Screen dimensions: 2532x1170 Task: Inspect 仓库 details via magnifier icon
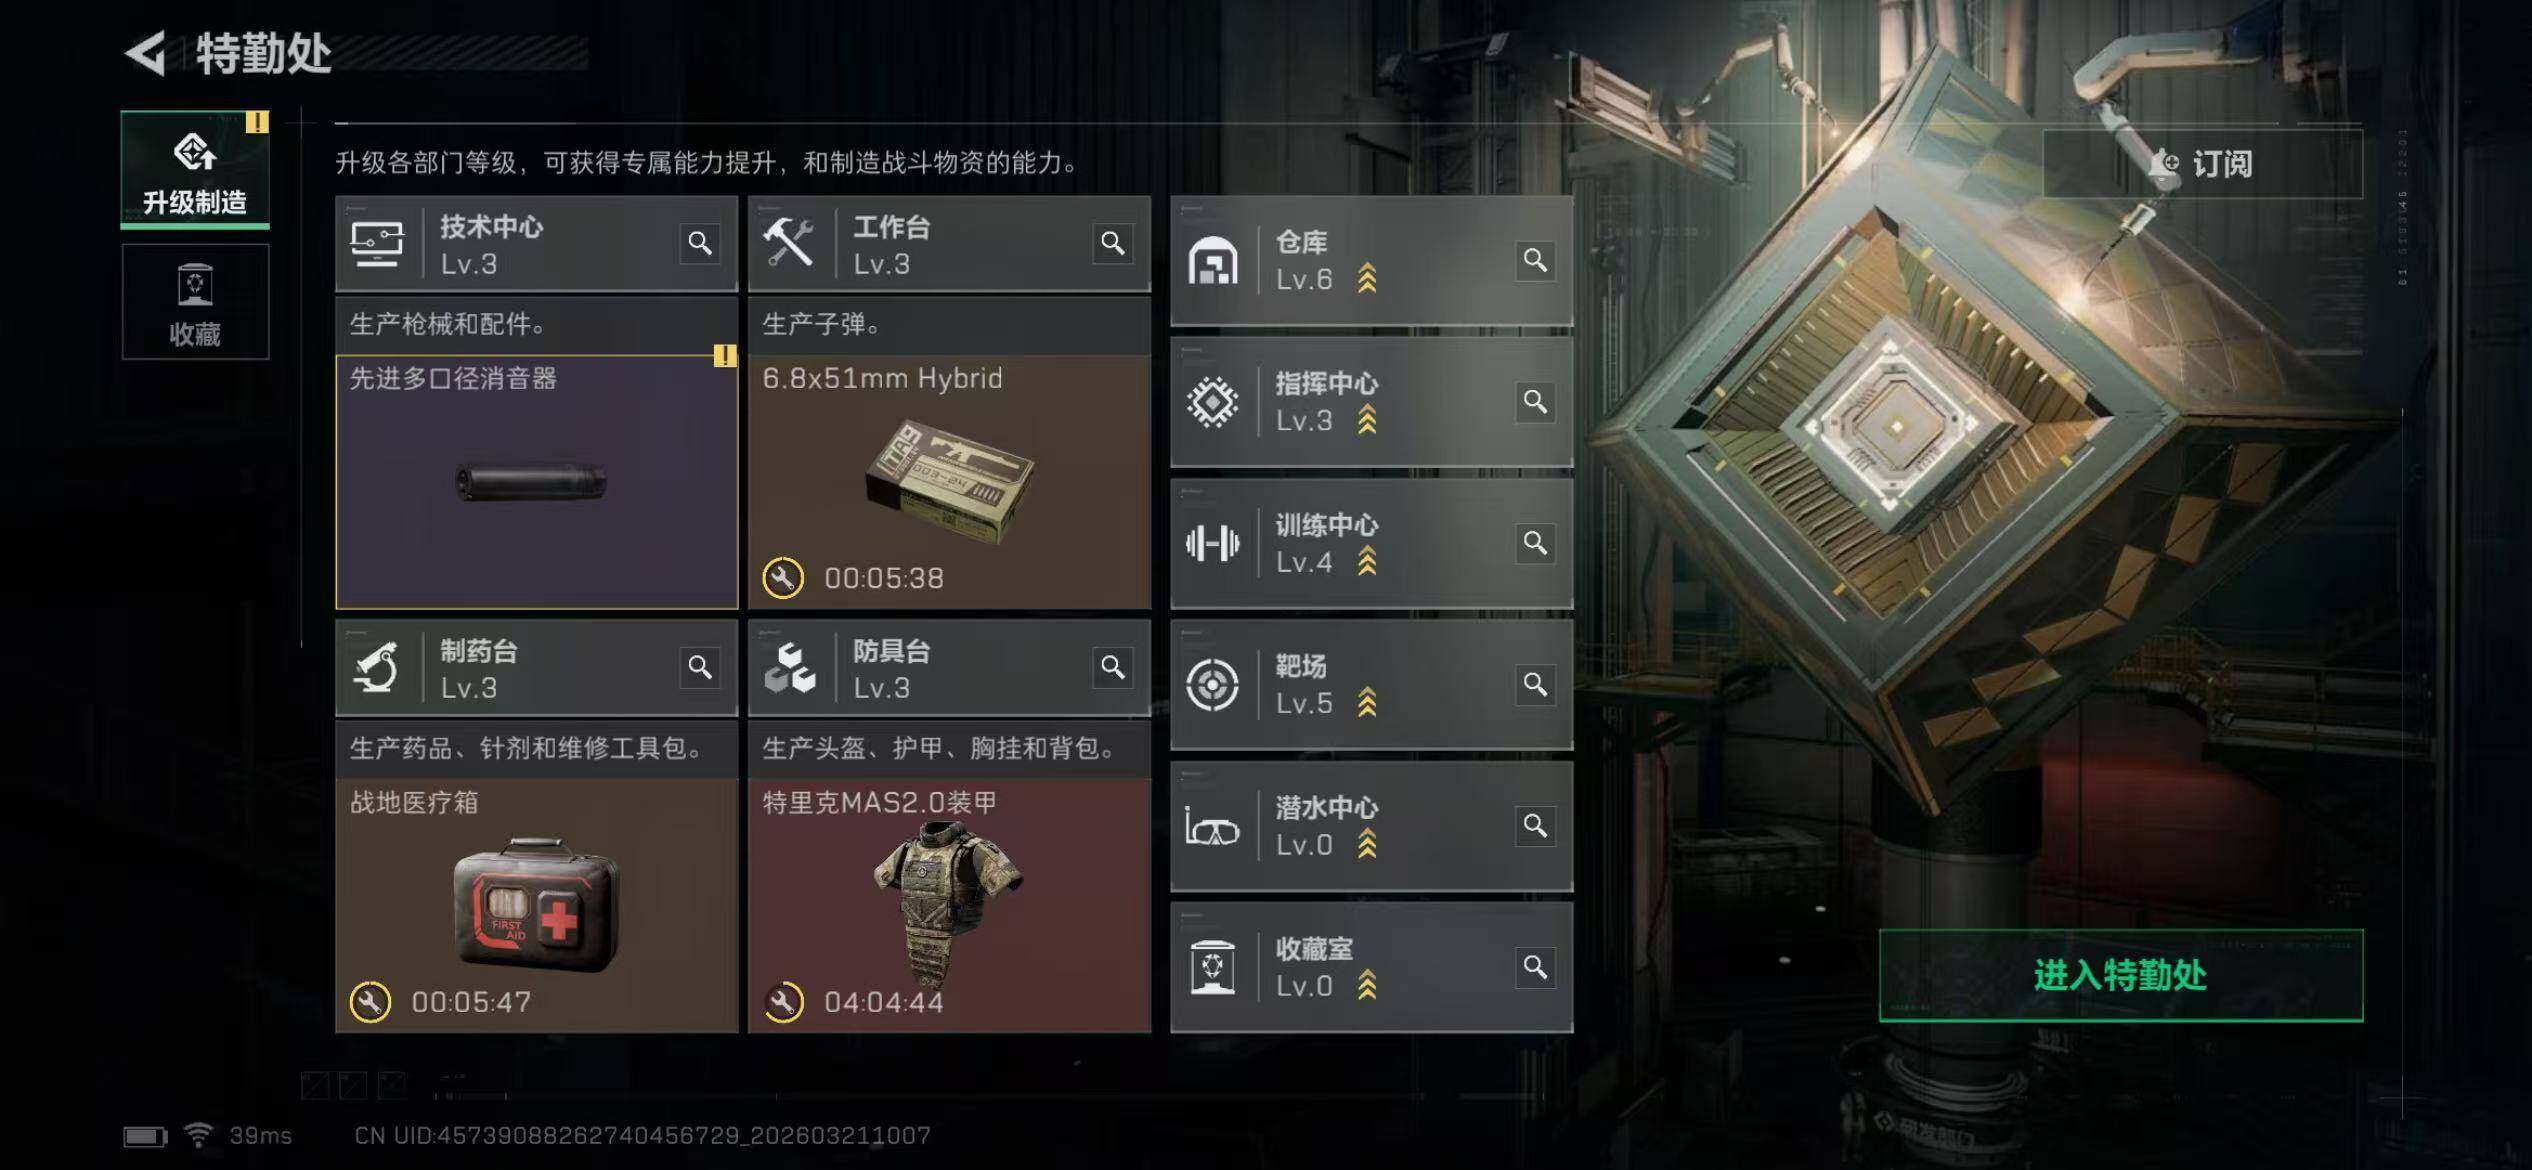pyautogui.click(x=1536, y=260)
